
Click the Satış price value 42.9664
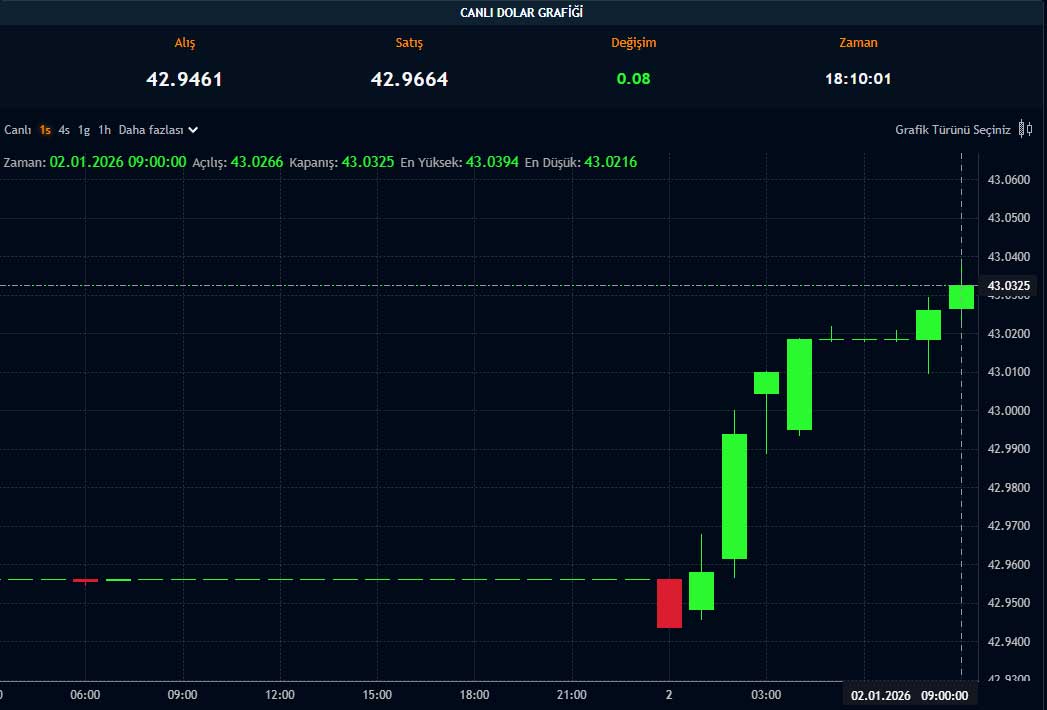[x=409, y=80]
